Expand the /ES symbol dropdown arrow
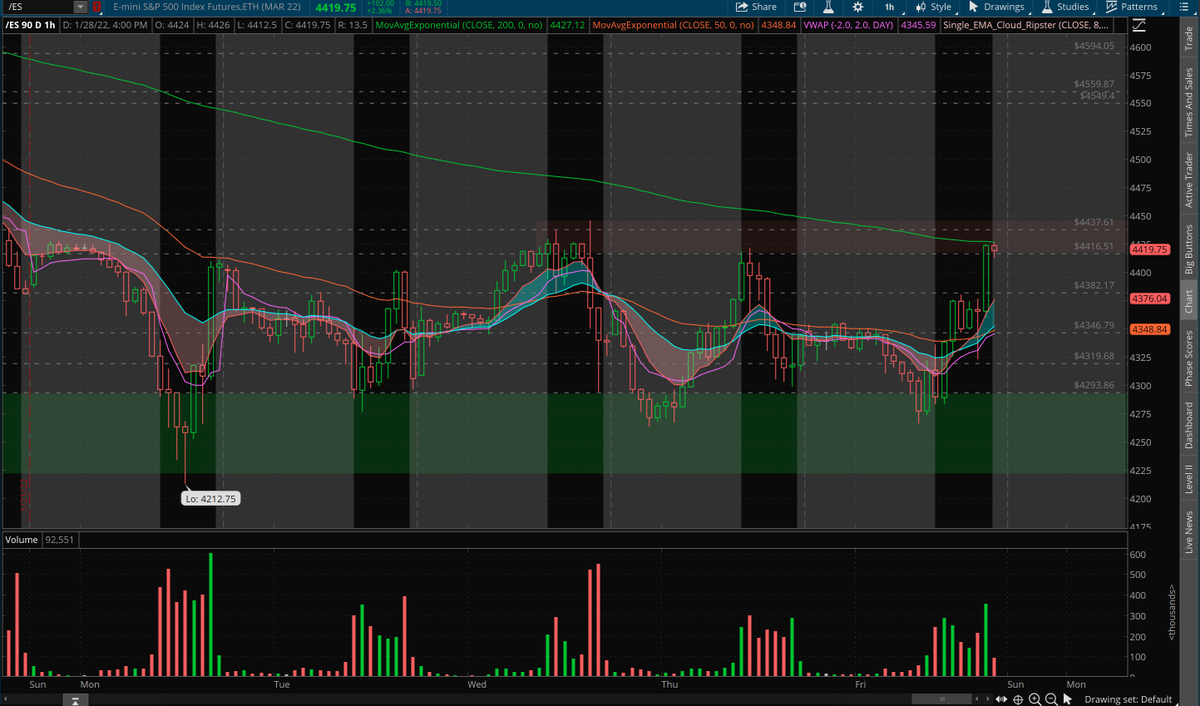1200x706 pixels. 80,7
